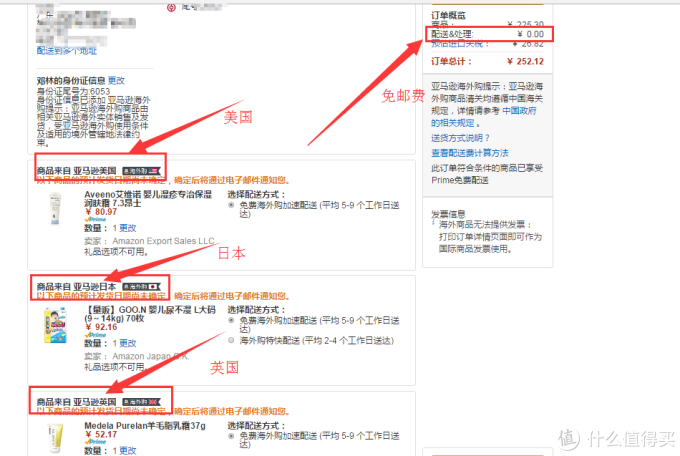680x456 pixels.
Task: Select free expedited shipping for GOO.N diapers
Action: (x=232, y=322)
